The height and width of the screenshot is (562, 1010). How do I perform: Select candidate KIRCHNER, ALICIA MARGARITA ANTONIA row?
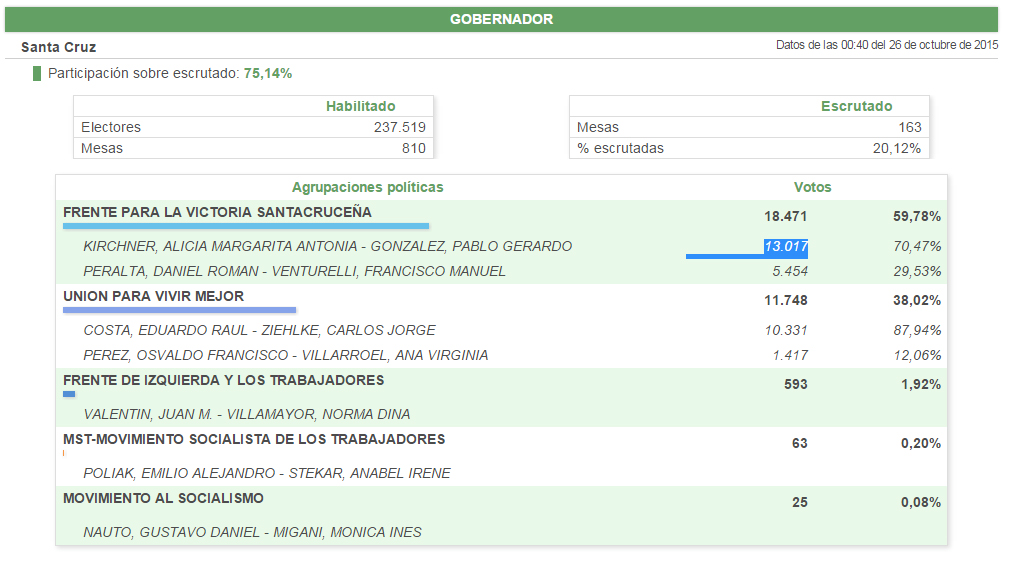(327, 246)
